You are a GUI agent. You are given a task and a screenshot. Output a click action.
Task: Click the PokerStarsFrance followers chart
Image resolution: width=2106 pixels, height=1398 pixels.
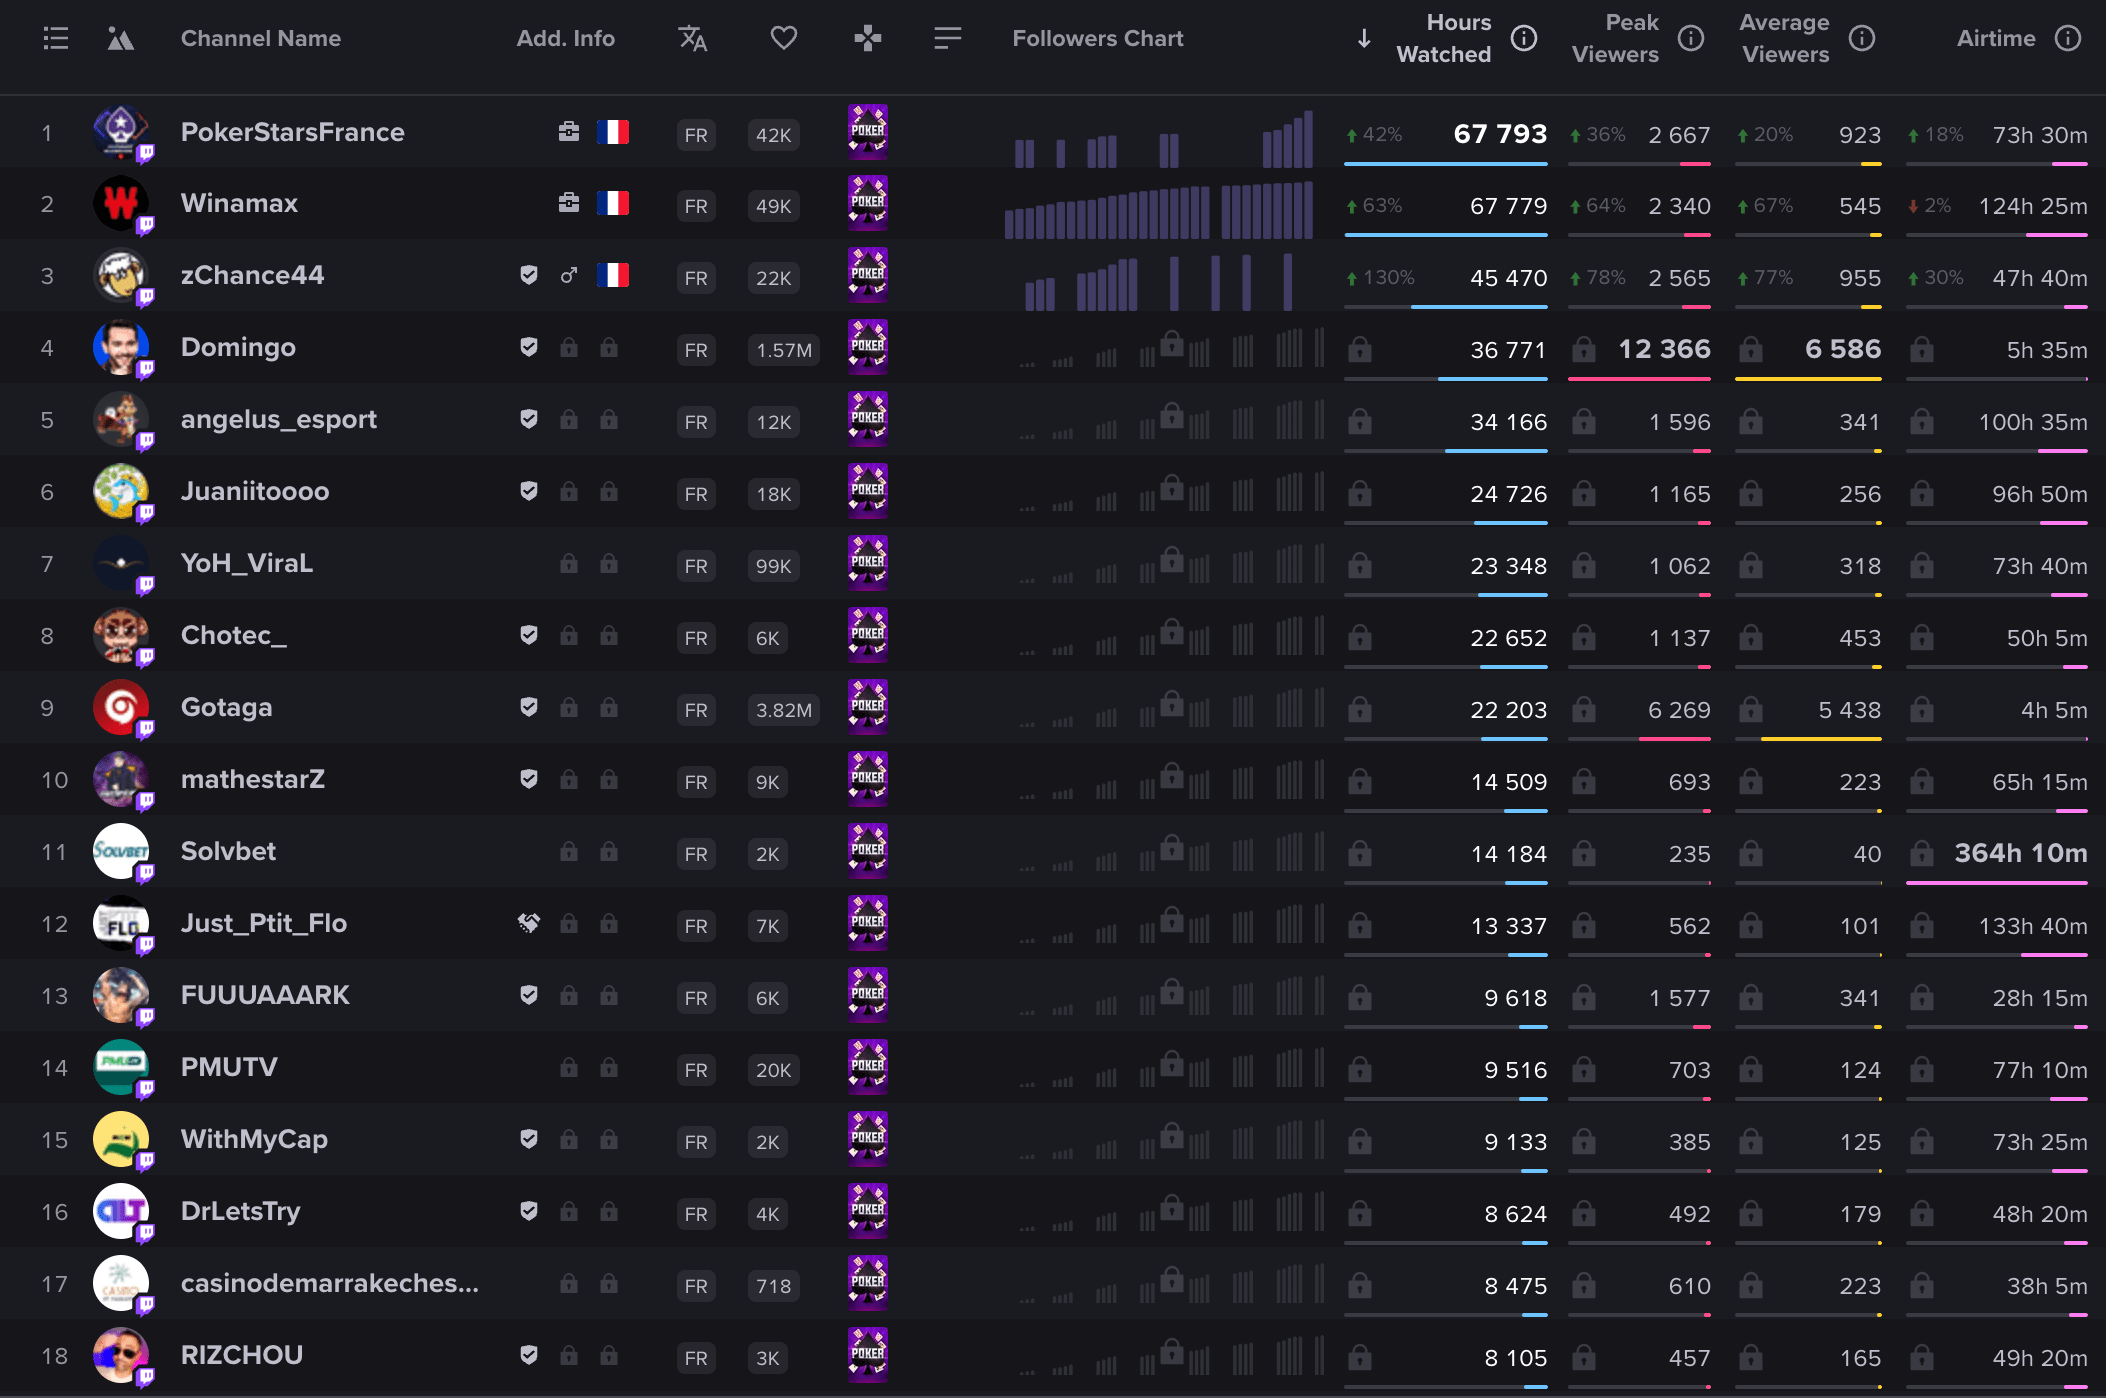[1164, 139]
